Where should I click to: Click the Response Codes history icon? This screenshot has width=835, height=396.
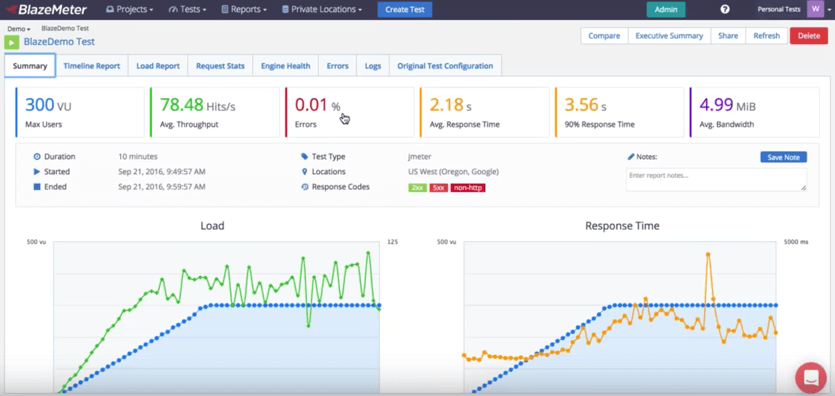pyautogui.click(x=305, y=187)
